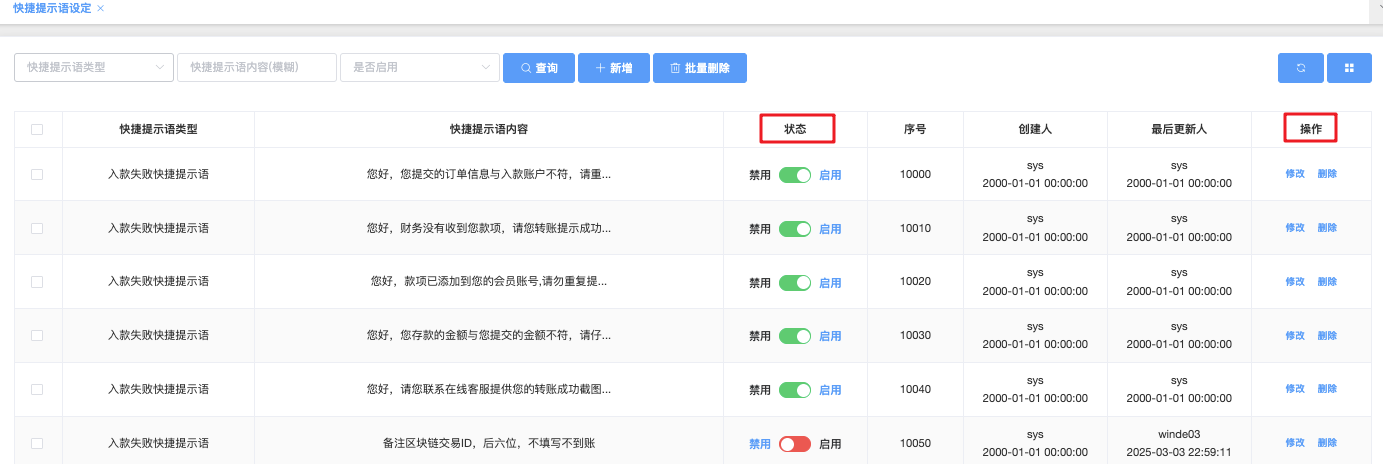Toggle the status switch for row 10000
This screenshot has height=464, width=1383.
pyautogui.click(x=795, y=175)
